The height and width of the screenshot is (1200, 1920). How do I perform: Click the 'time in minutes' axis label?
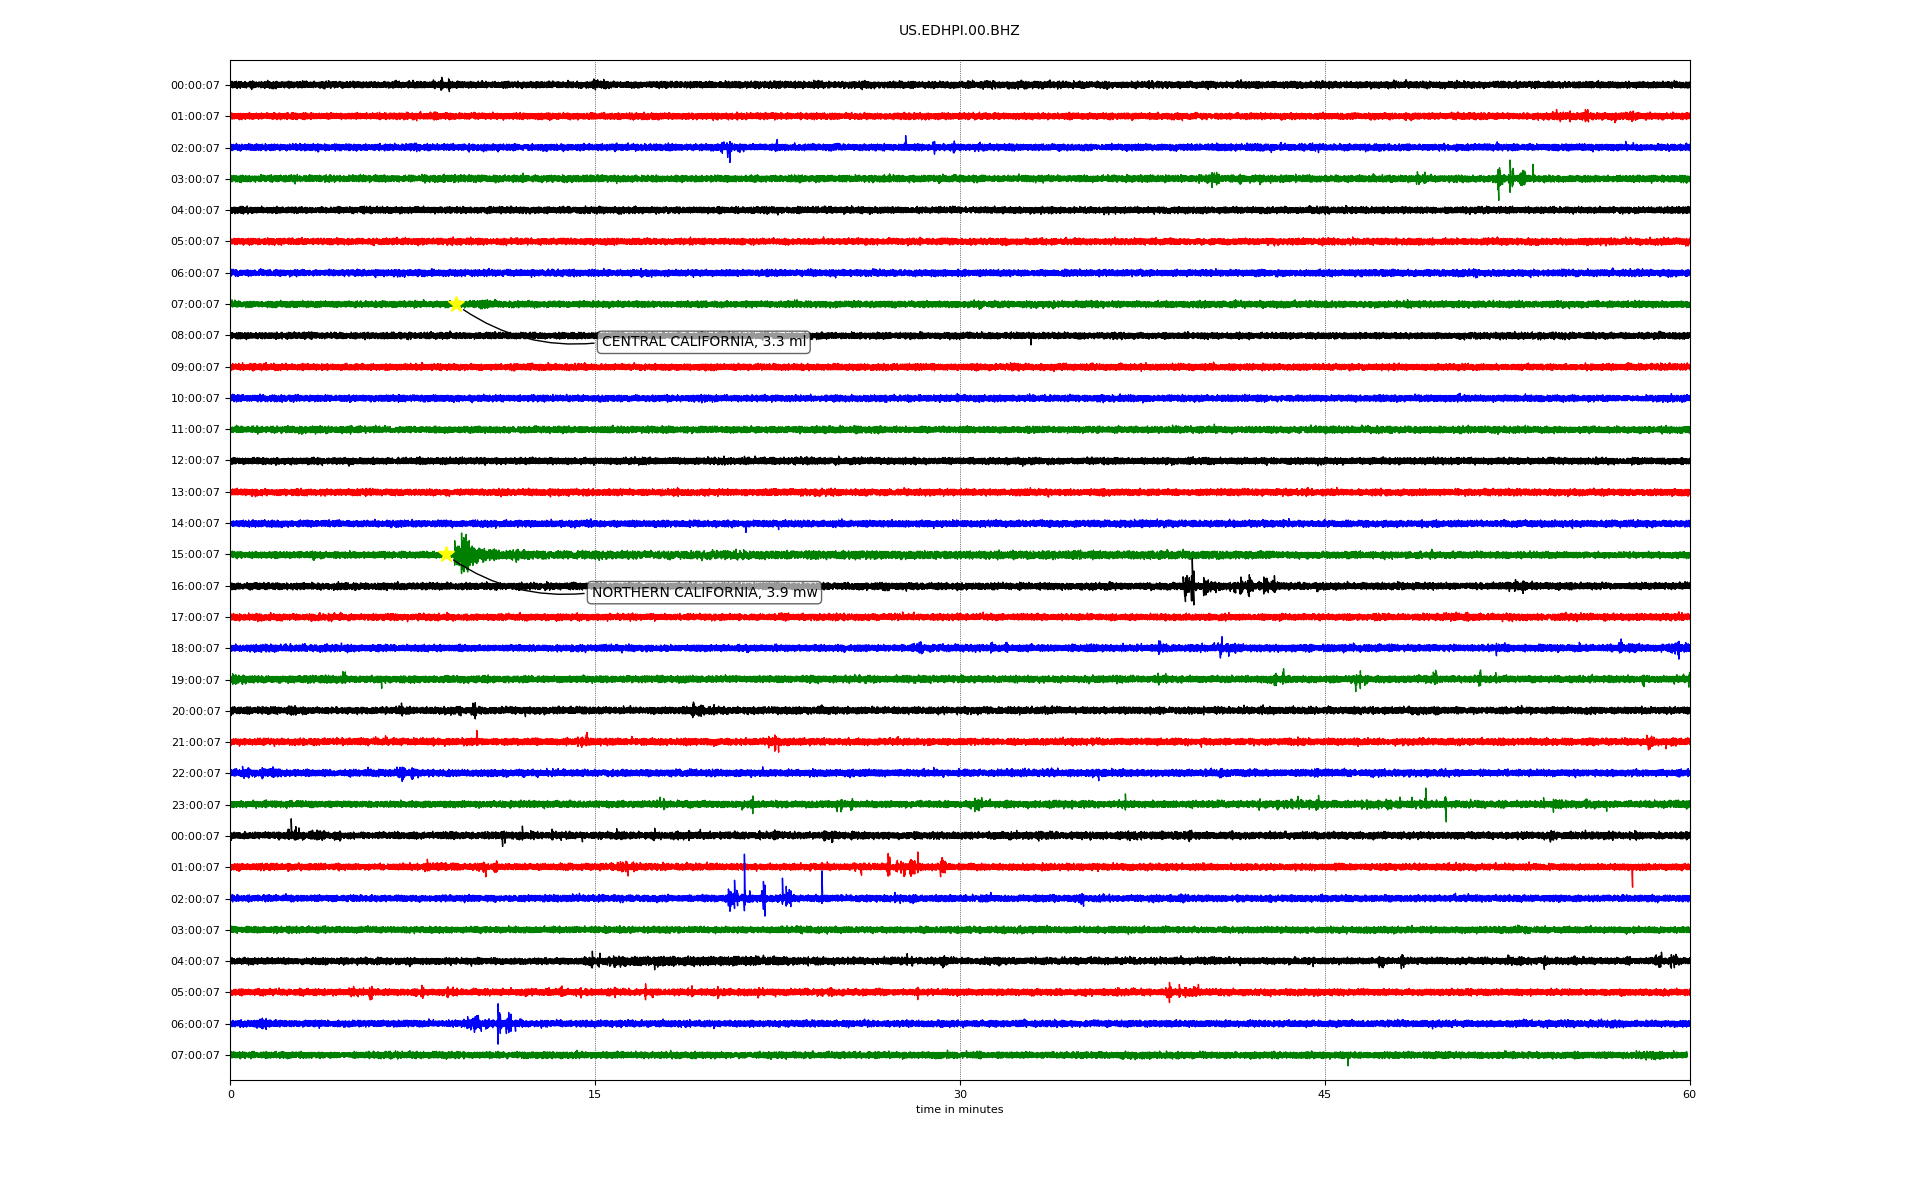(958, 1110)
